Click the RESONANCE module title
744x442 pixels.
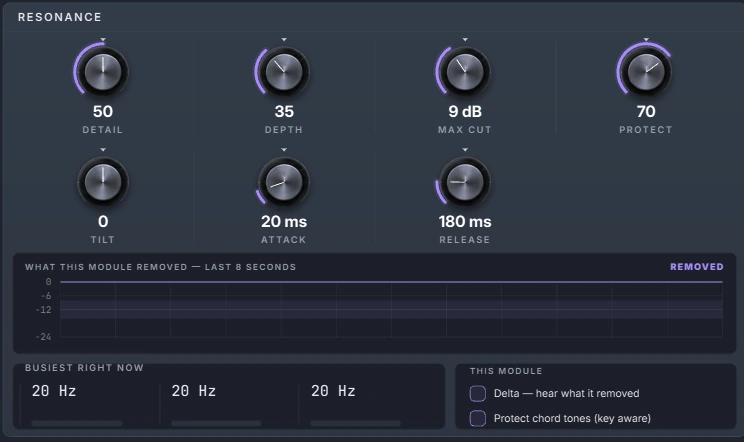60,17
